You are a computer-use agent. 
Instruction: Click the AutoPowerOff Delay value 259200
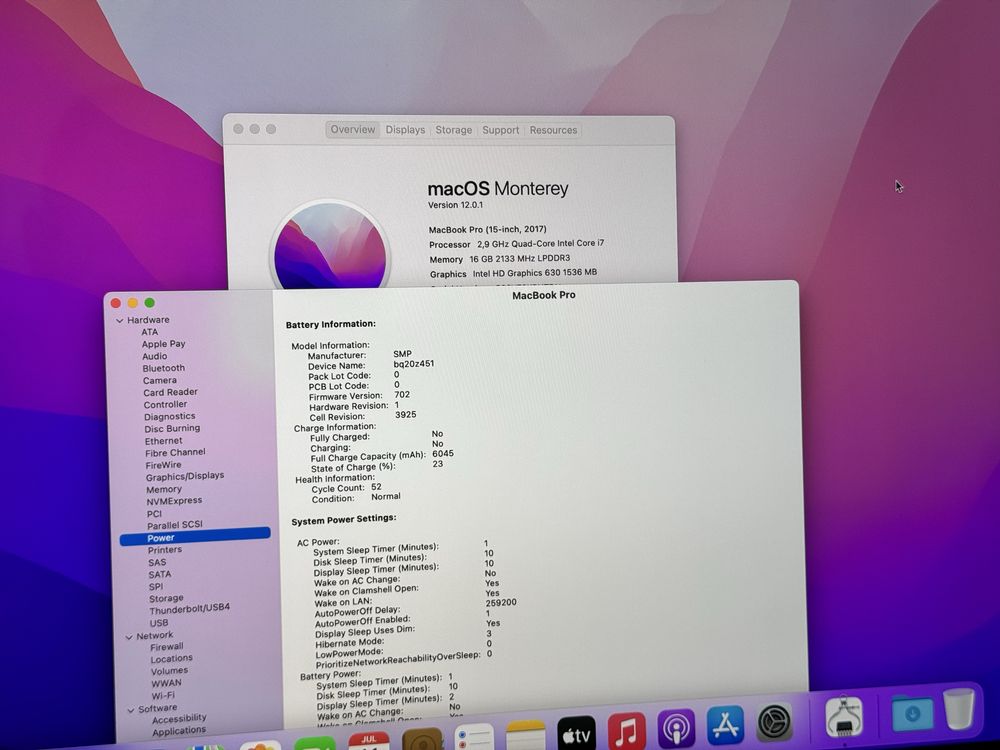501,602
